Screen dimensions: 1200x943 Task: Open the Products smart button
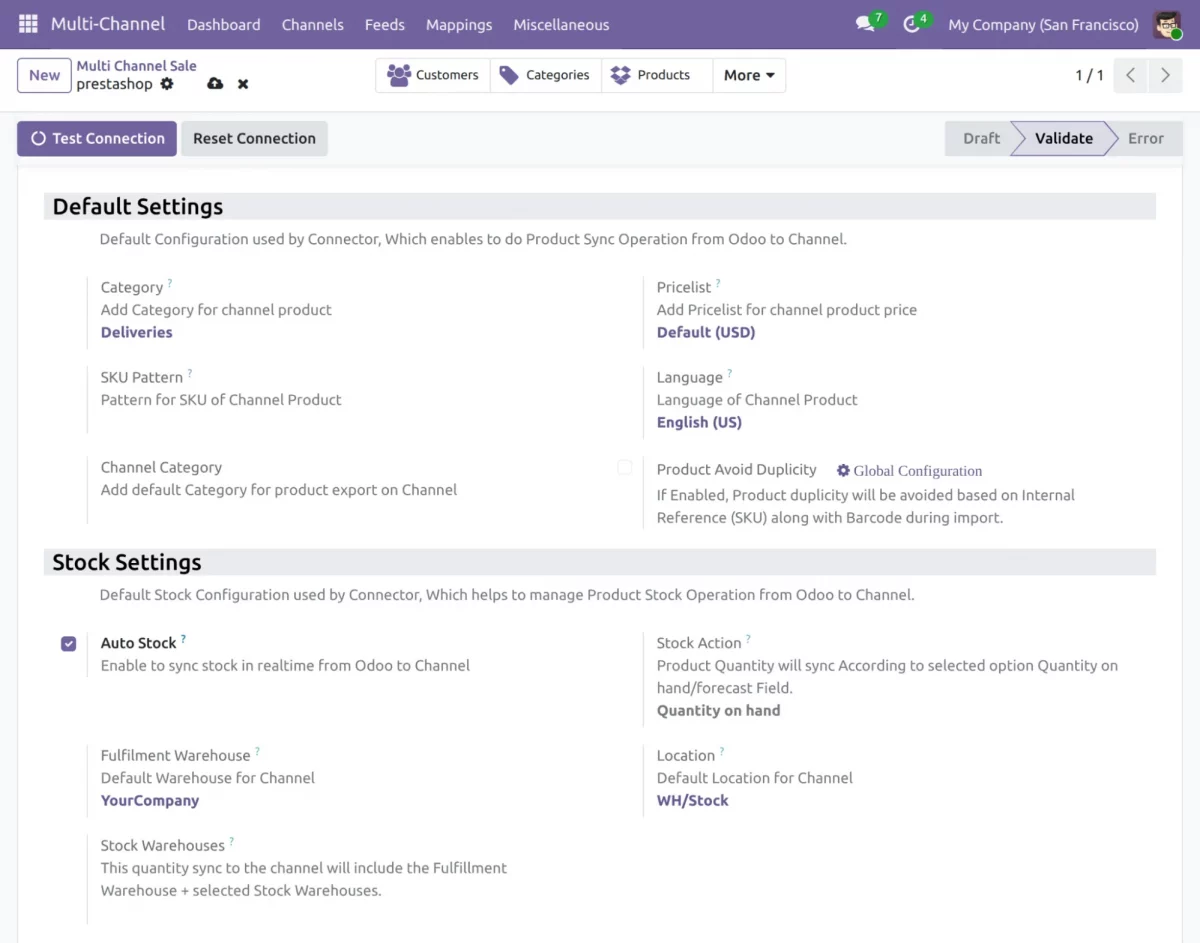coord(657,75)
